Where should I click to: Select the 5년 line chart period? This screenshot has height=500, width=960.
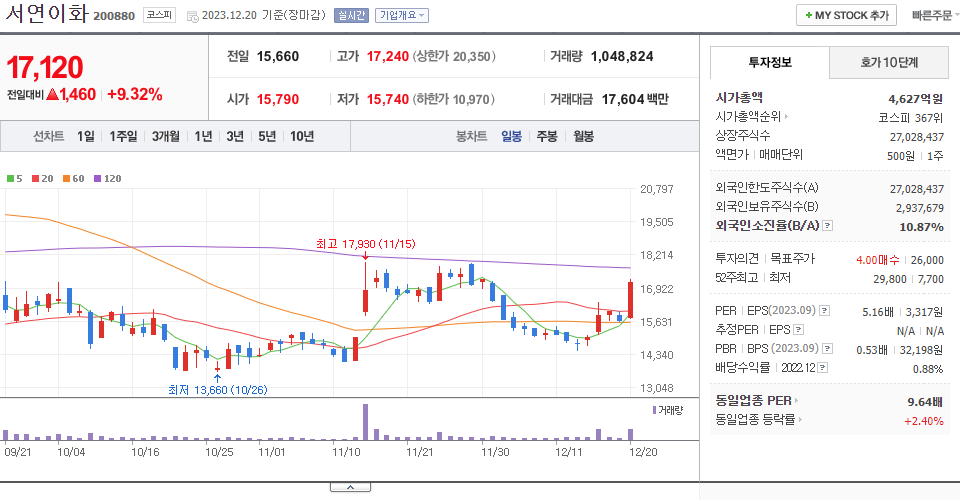(267, 136)
